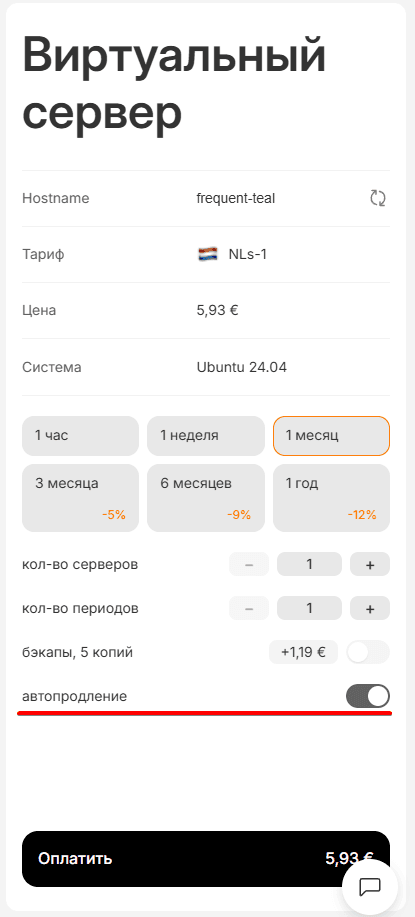Increase number of periods with plus

(x=370, y=608)
